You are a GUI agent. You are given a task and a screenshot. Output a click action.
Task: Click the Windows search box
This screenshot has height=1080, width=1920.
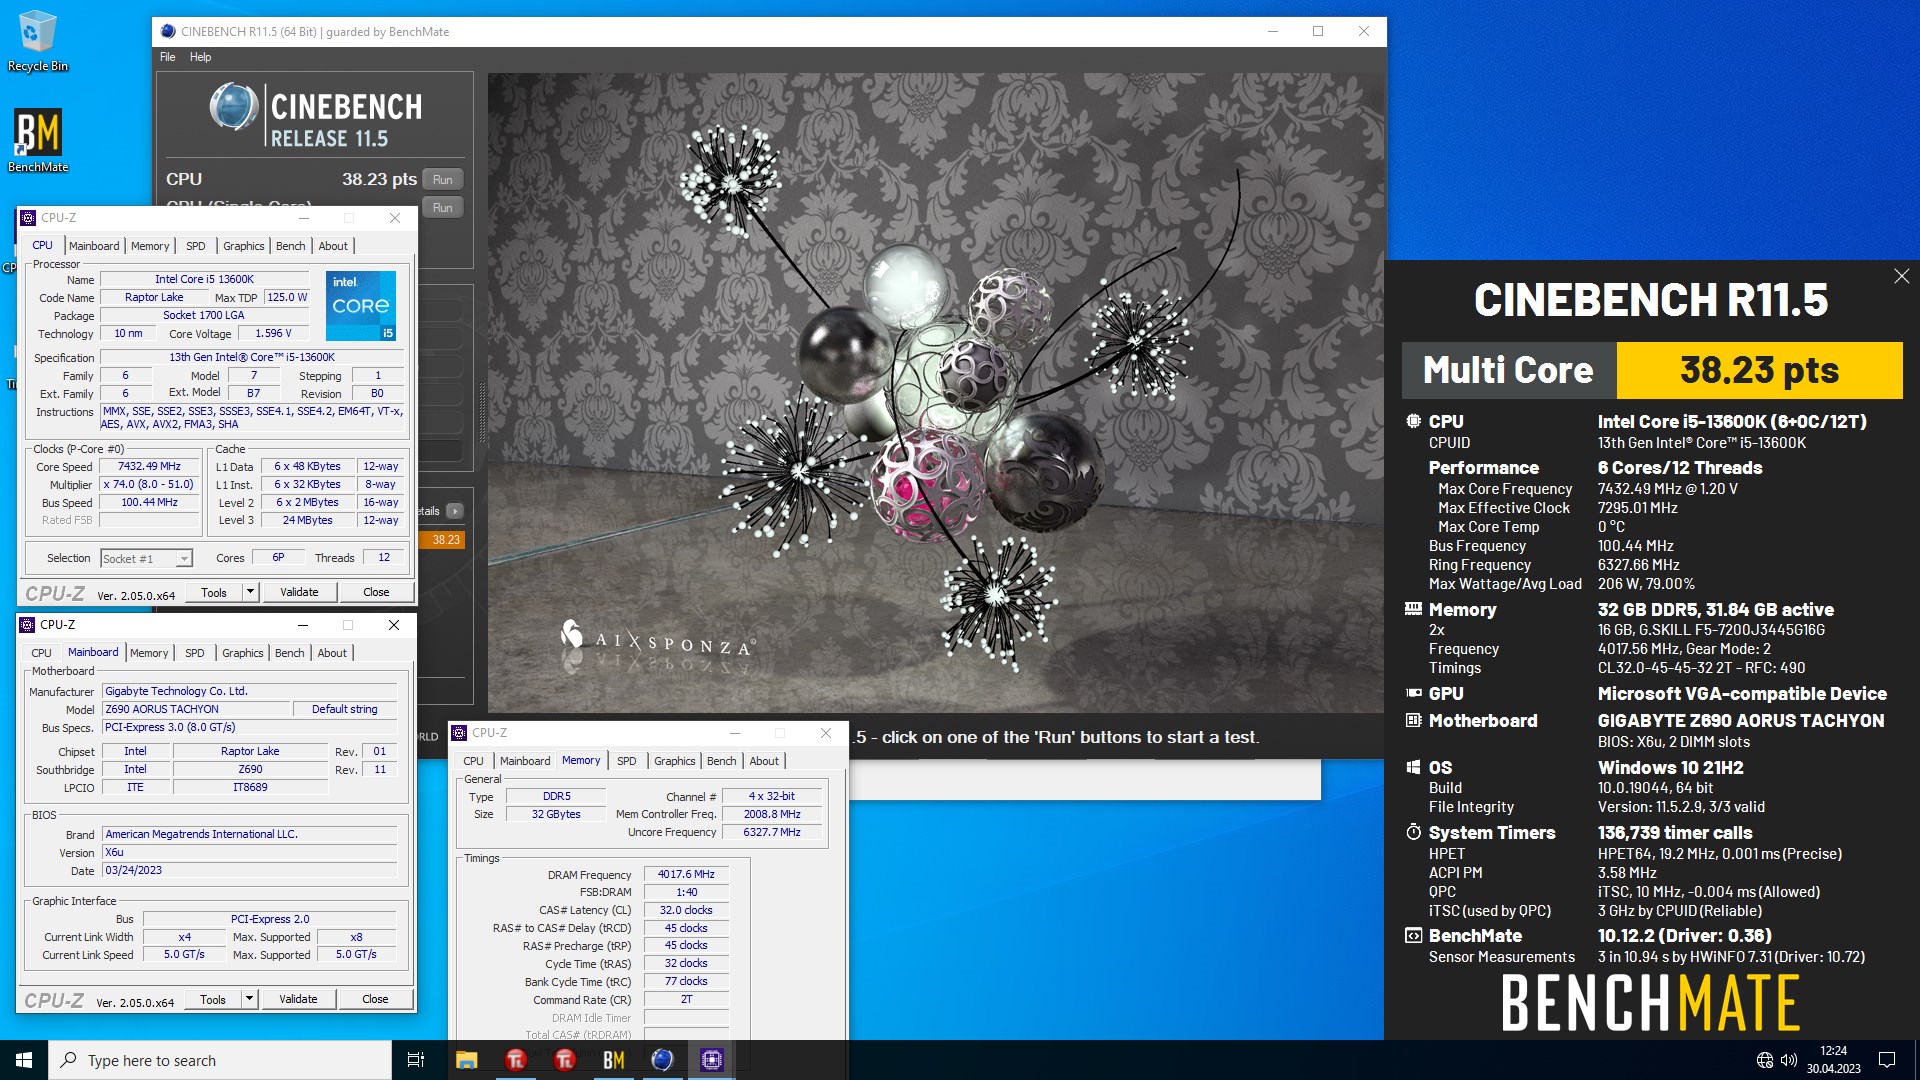[220, 1060]
